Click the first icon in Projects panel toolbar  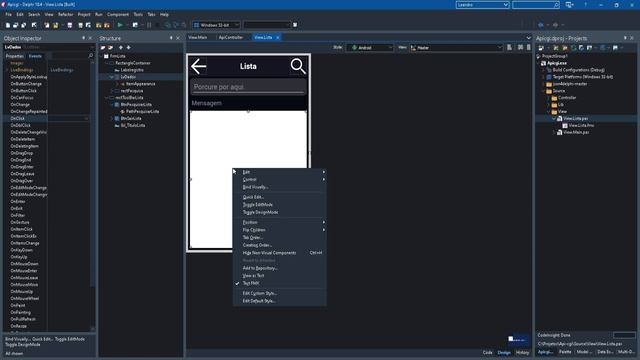click(541, 48)
